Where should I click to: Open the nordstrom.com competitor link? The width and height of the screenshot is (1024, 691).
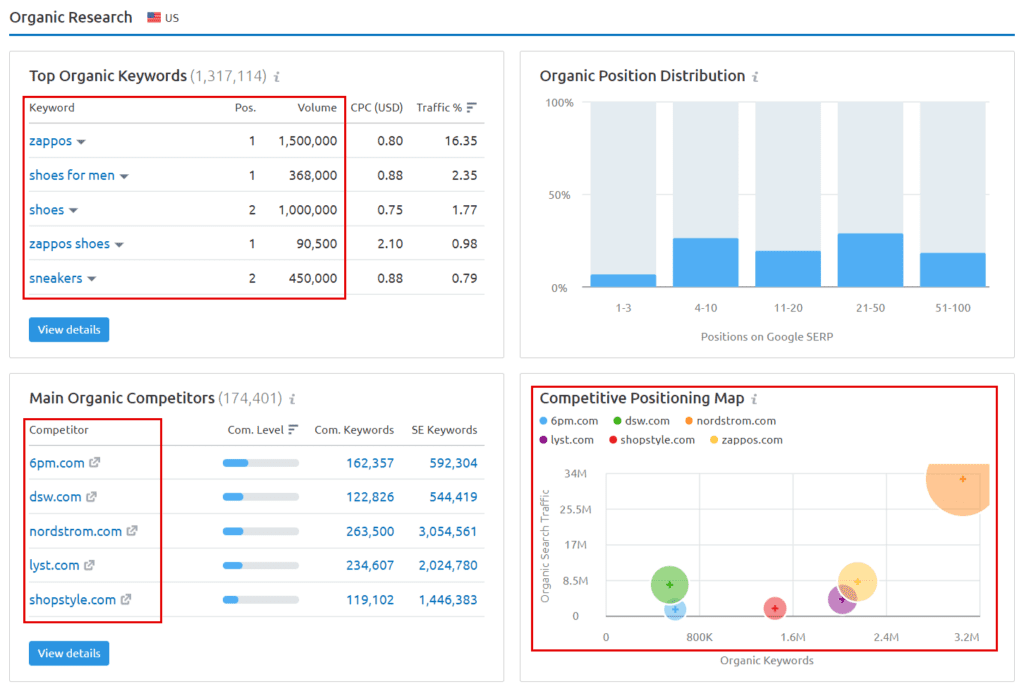[x=75, y=532]
